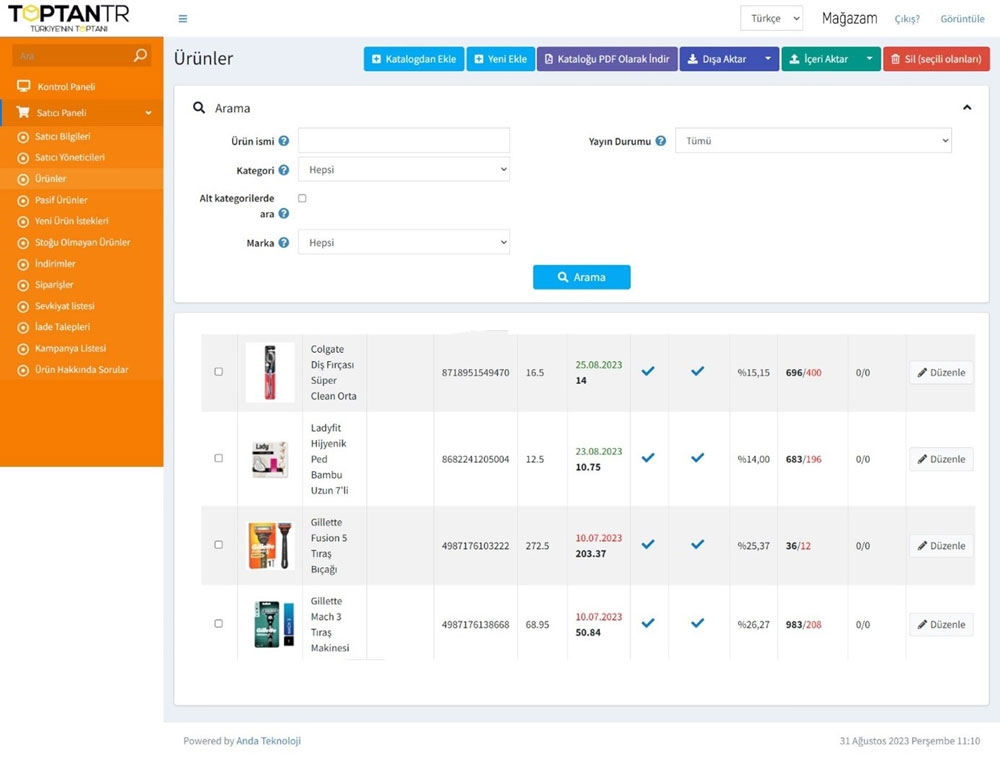Click the Ladyfit row first checkmark icon

pyautogui.click(x=648, y=458)
